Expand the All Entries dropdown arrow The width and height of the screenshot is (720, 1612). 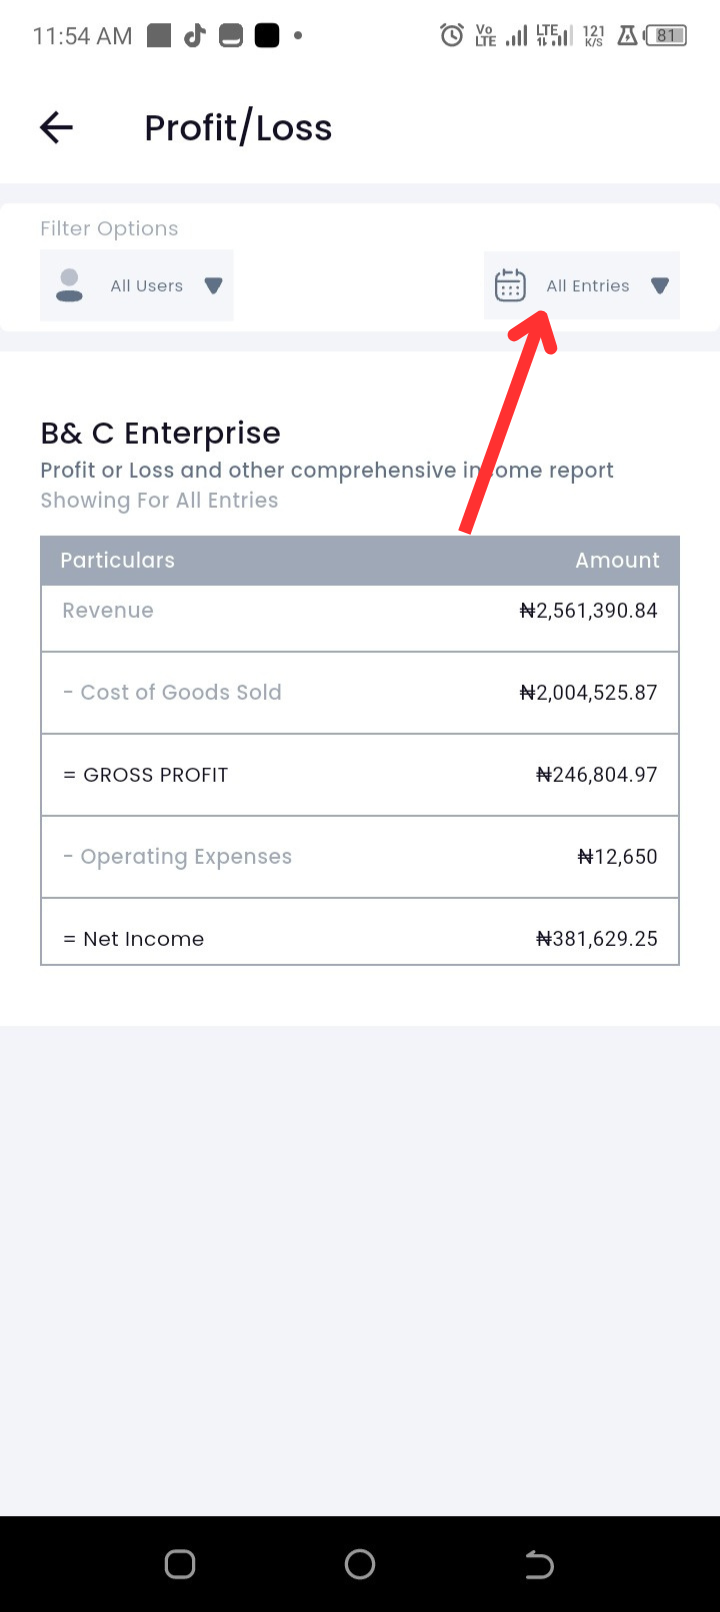click(659, 286)
